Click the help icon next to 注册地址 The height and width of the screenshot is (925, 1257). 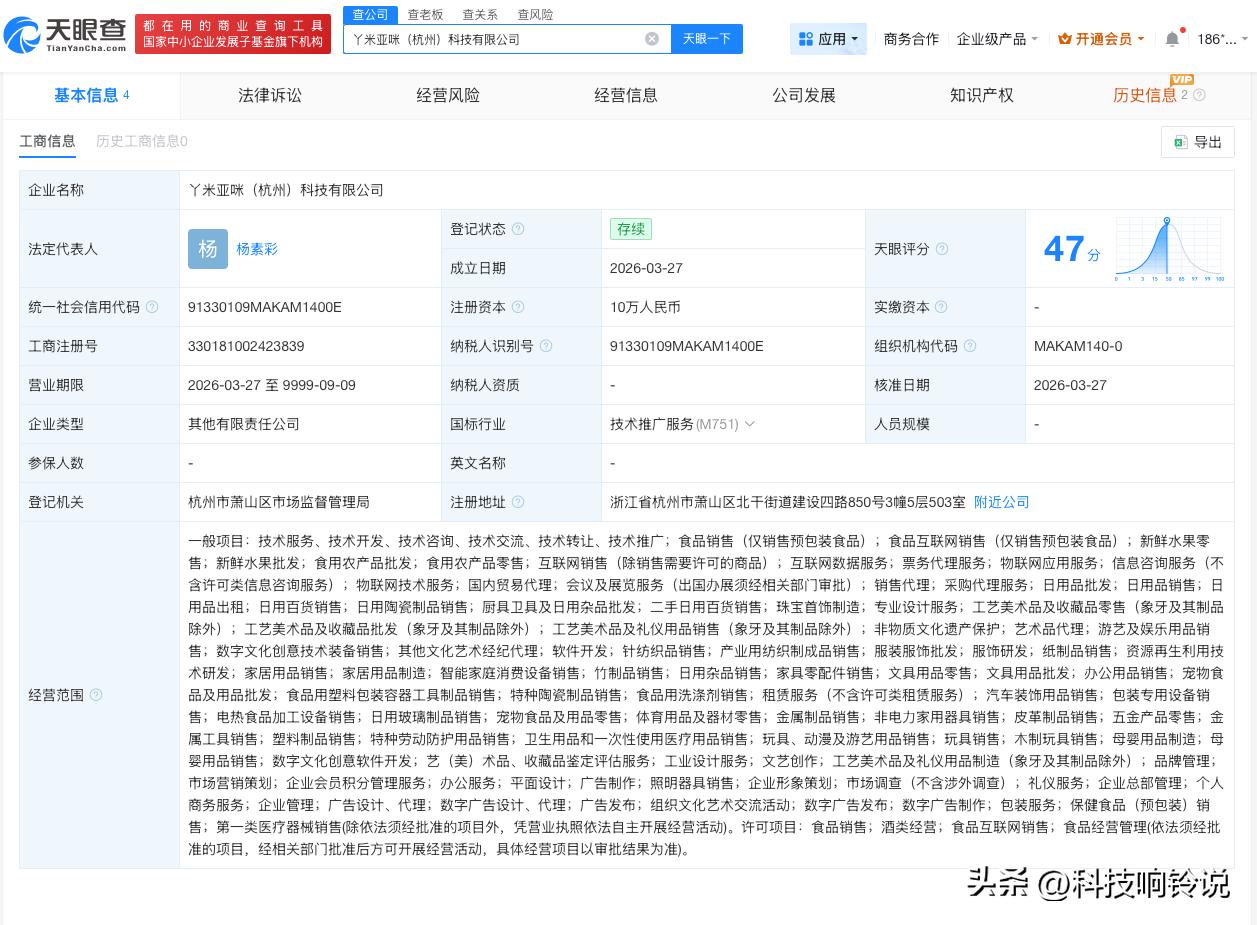click(x=518, y=502)
